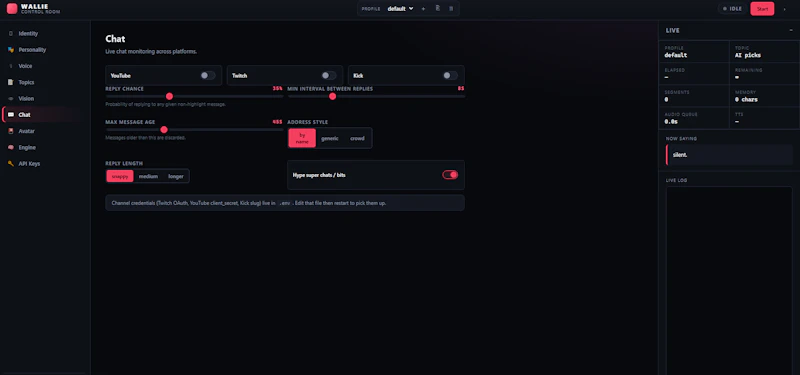Click the masks icon for Personality

click(11, 50)
